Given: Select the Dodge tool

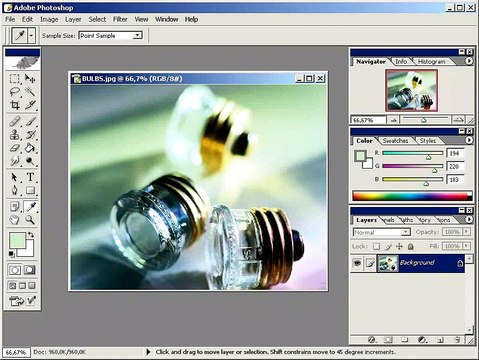Looking at the screenshot, I should tap(30, 161).
